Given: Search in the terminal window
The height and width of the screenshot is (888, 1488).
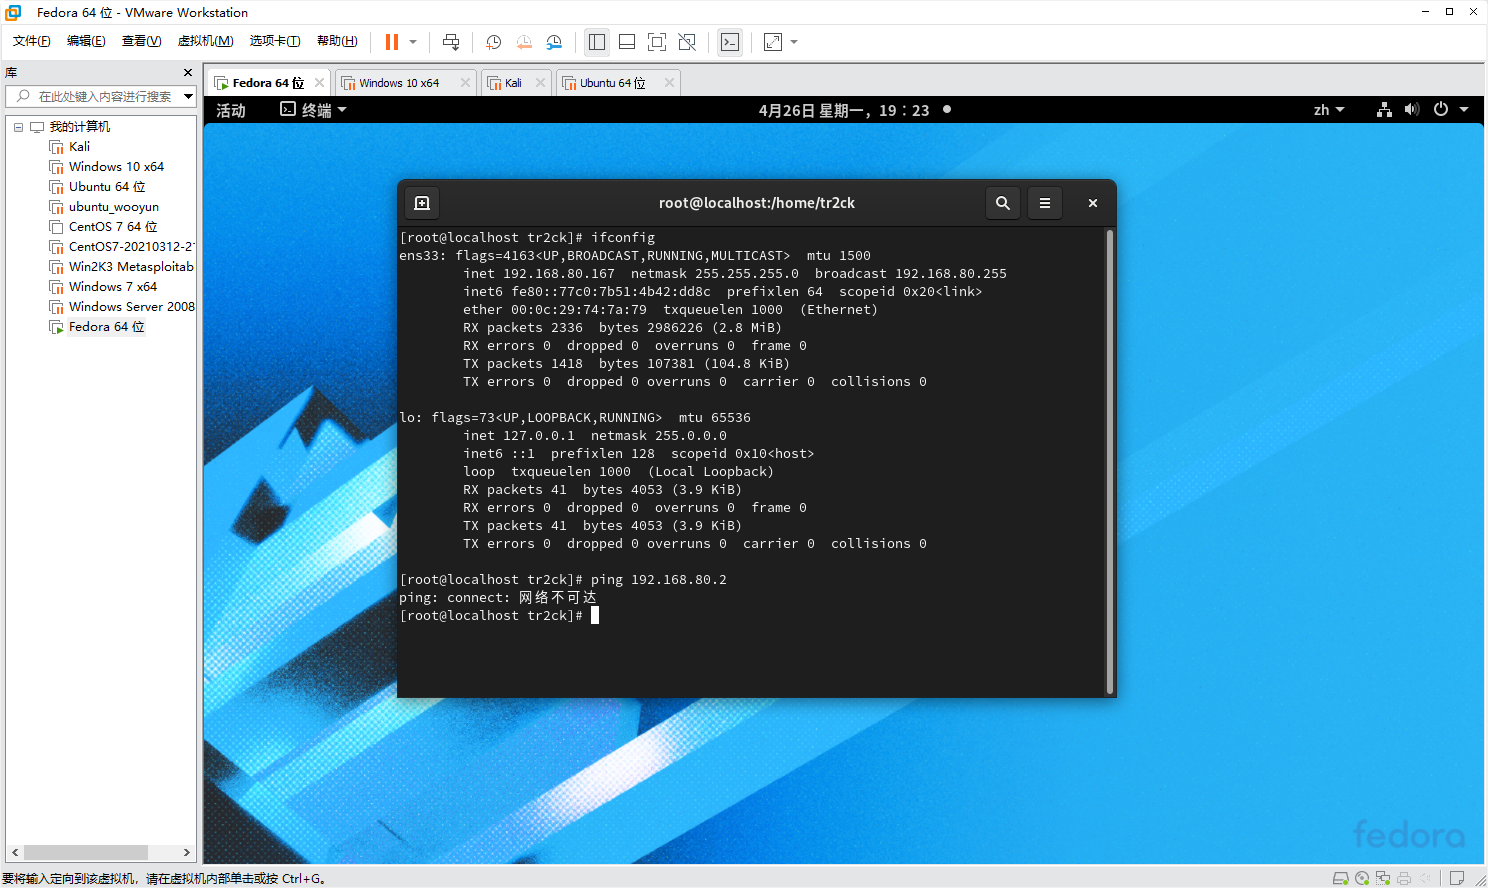Looking at the screenshot, I should 1002,203.
